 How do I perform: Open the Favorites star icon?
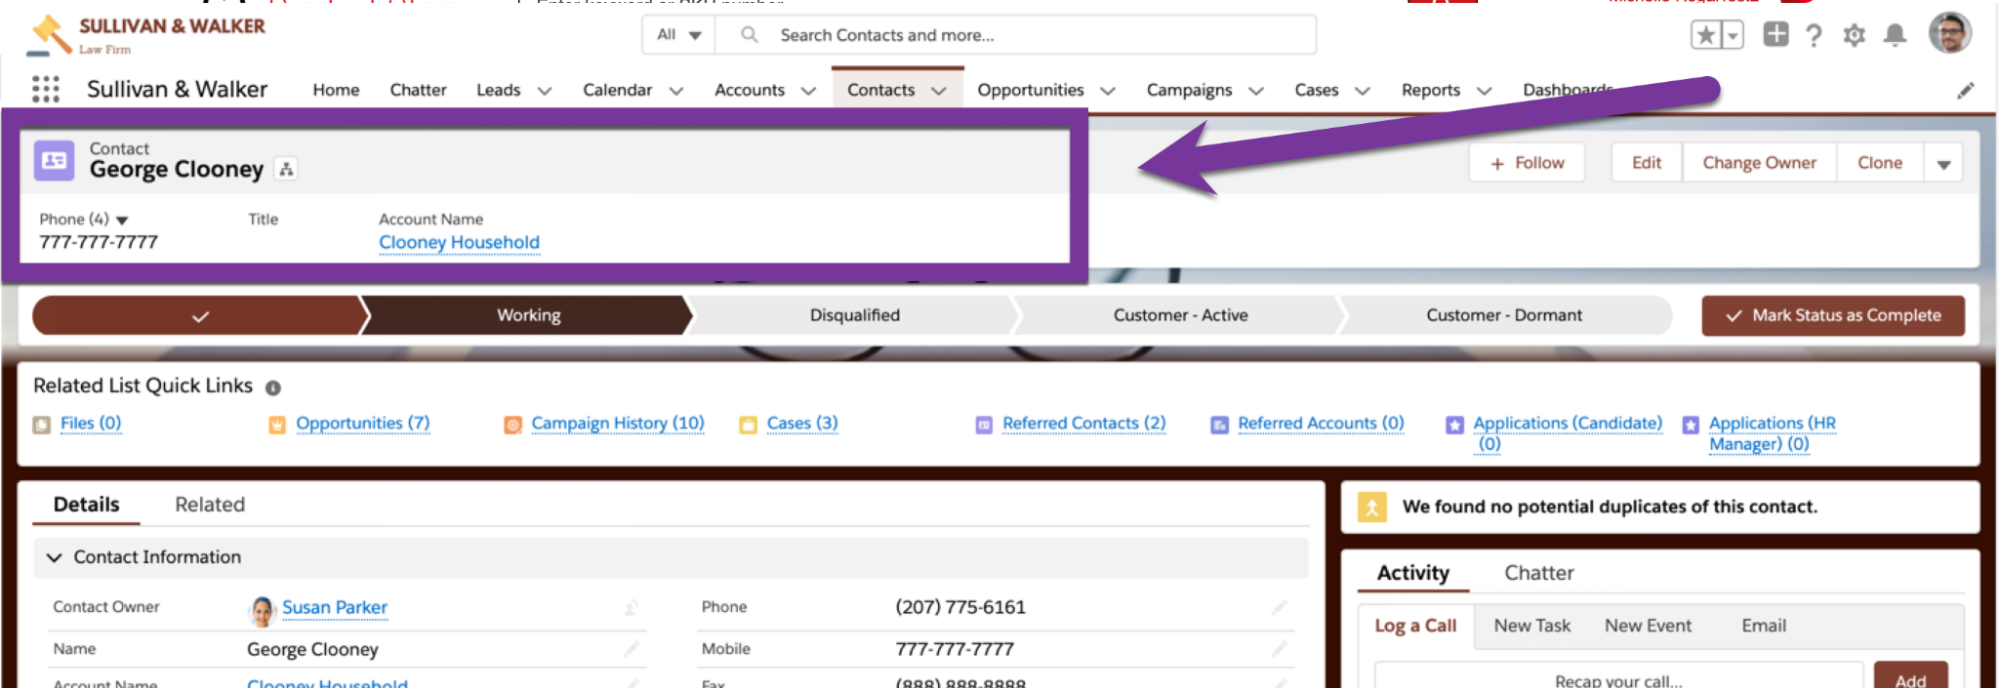tap(1706, 35)
